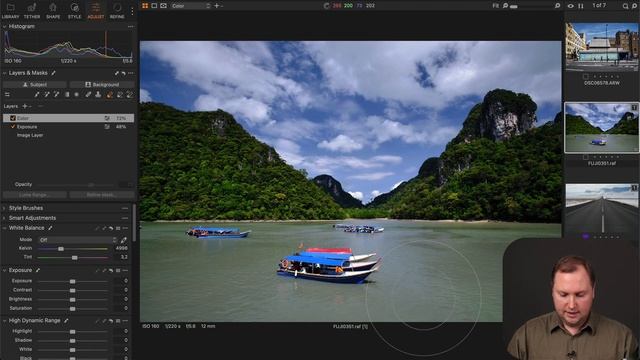Toggle the Exposure layer checkbox
The height and width of the screenshot is (360, 640).
pos(13,127)
